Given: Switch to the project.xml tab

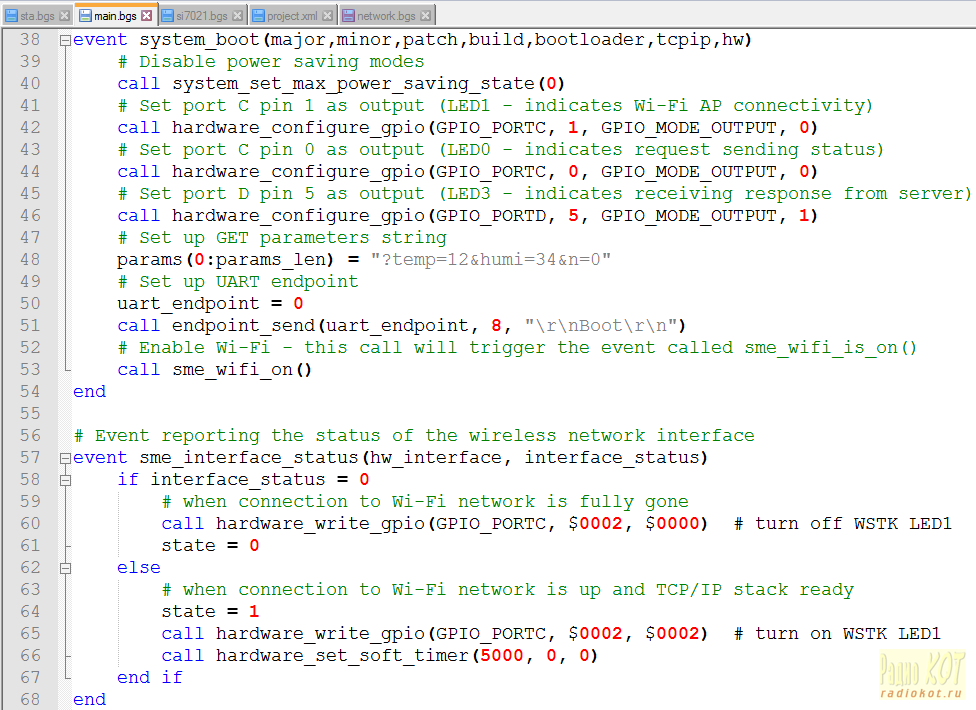Looking at the screenshot, I should 293,16.
